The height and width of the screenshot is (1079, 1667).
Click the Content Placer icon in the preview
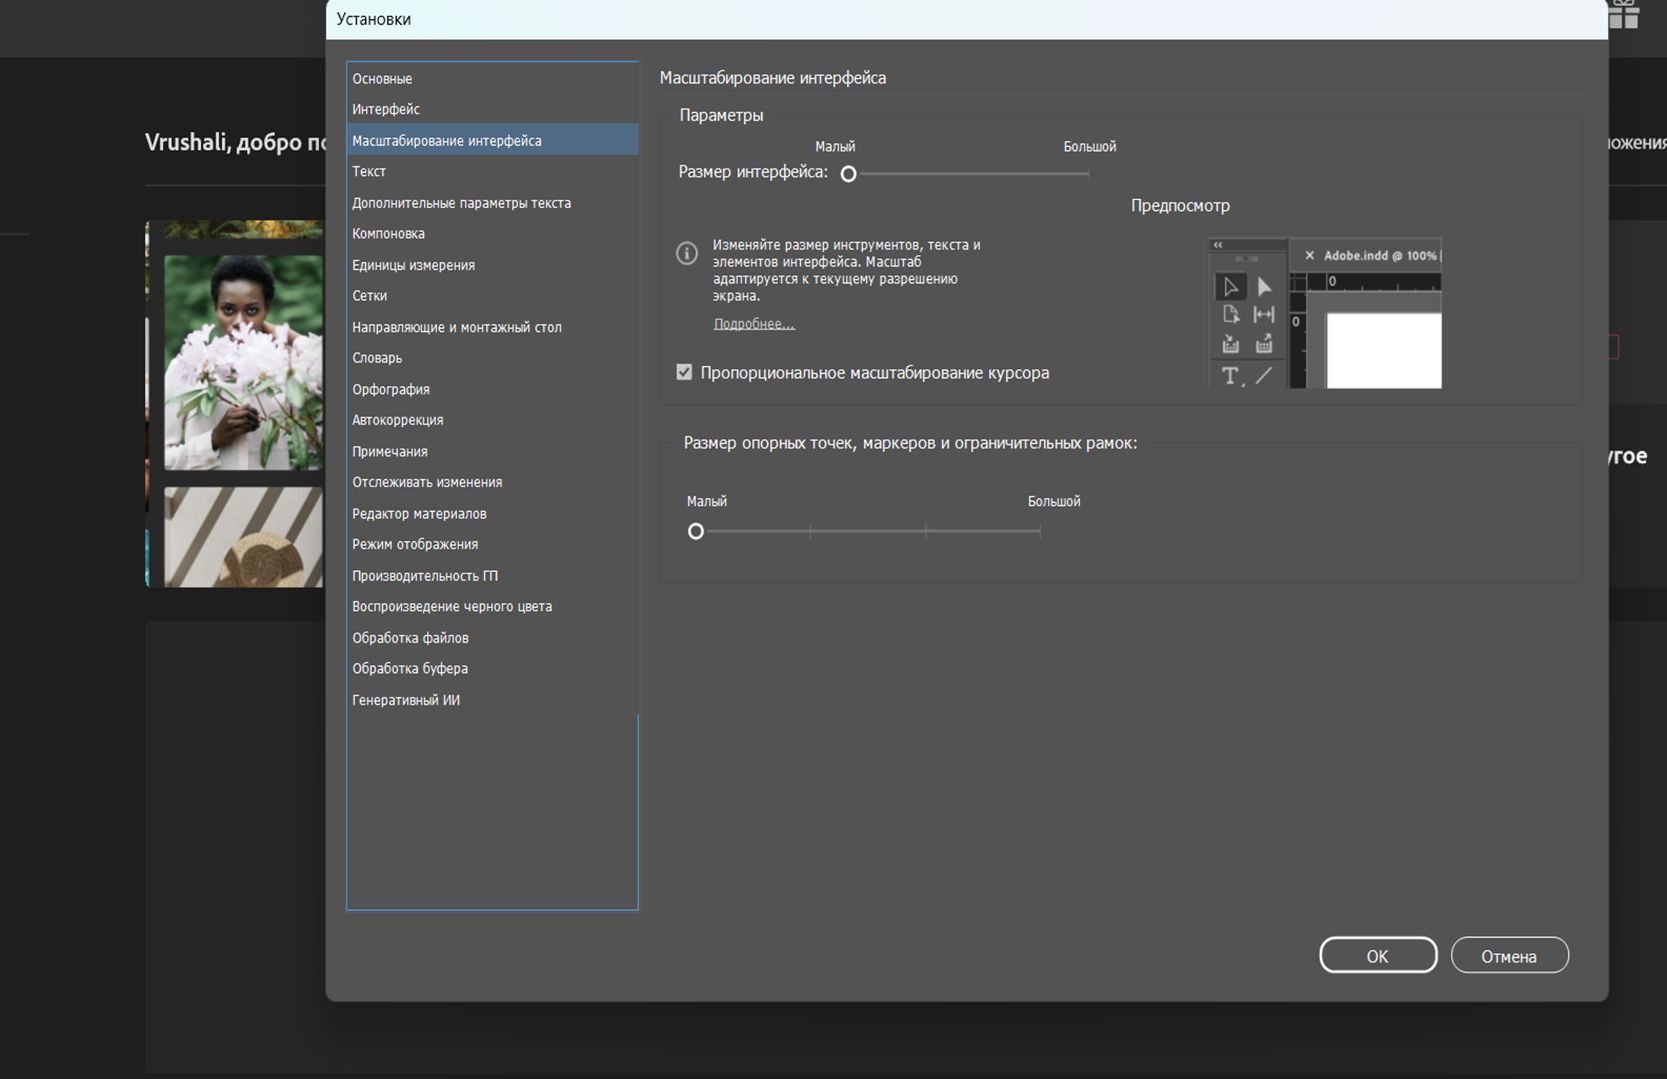(x=1264, y=345)
